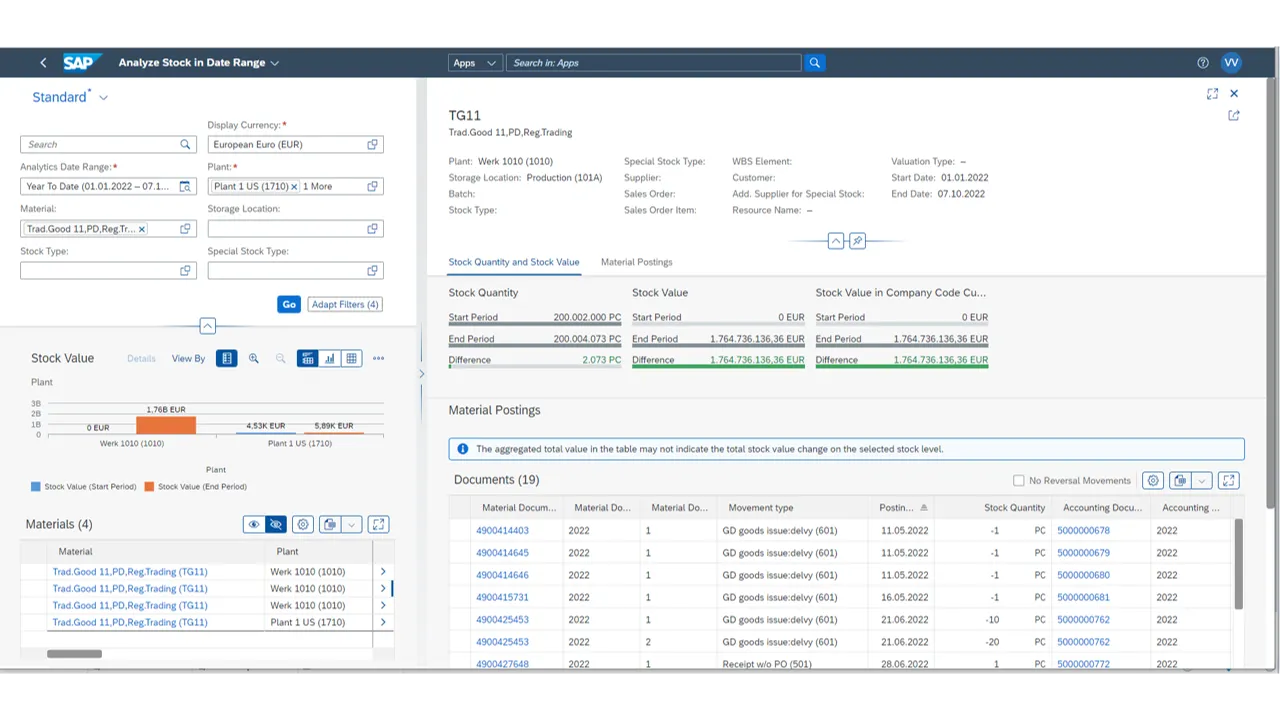Open Documents table settings gear
The height and width of the screenshot is (720, 1280).
pyautogui.click(x=1152, y=480)
